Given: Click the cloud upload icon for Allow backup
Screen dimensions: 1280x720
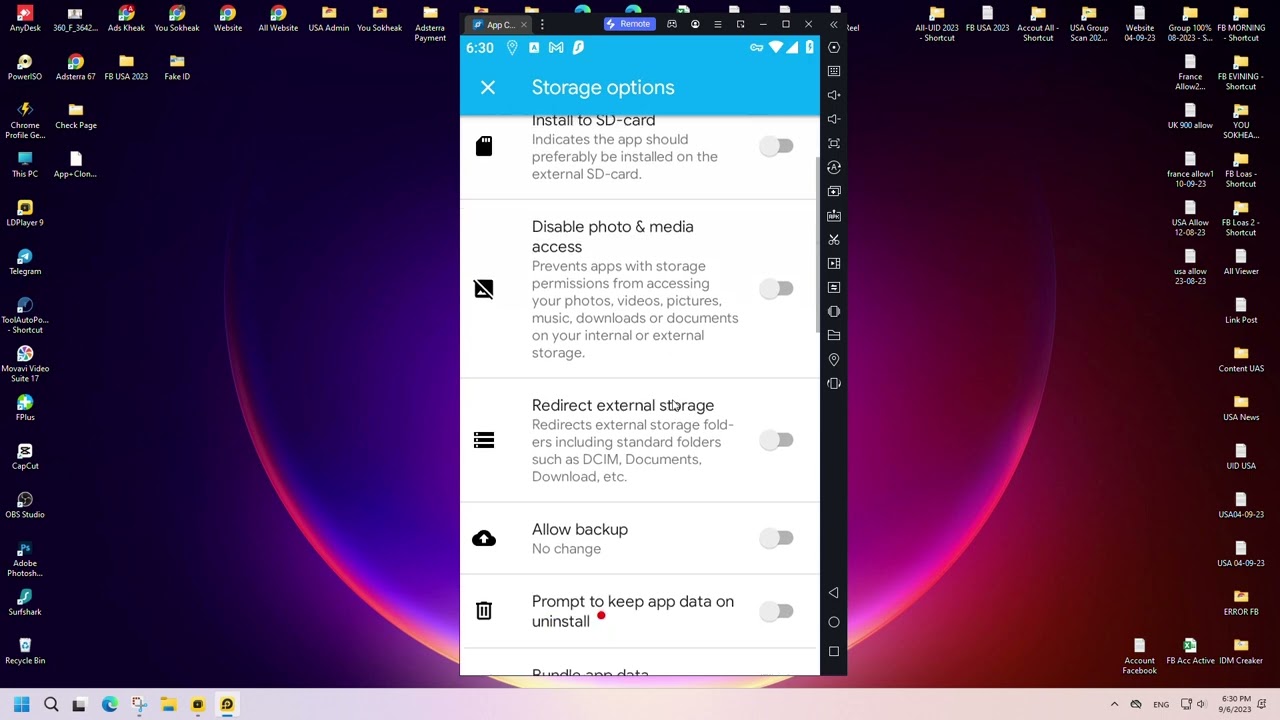Looking at the screenshot, I should [x=484, y=539].
